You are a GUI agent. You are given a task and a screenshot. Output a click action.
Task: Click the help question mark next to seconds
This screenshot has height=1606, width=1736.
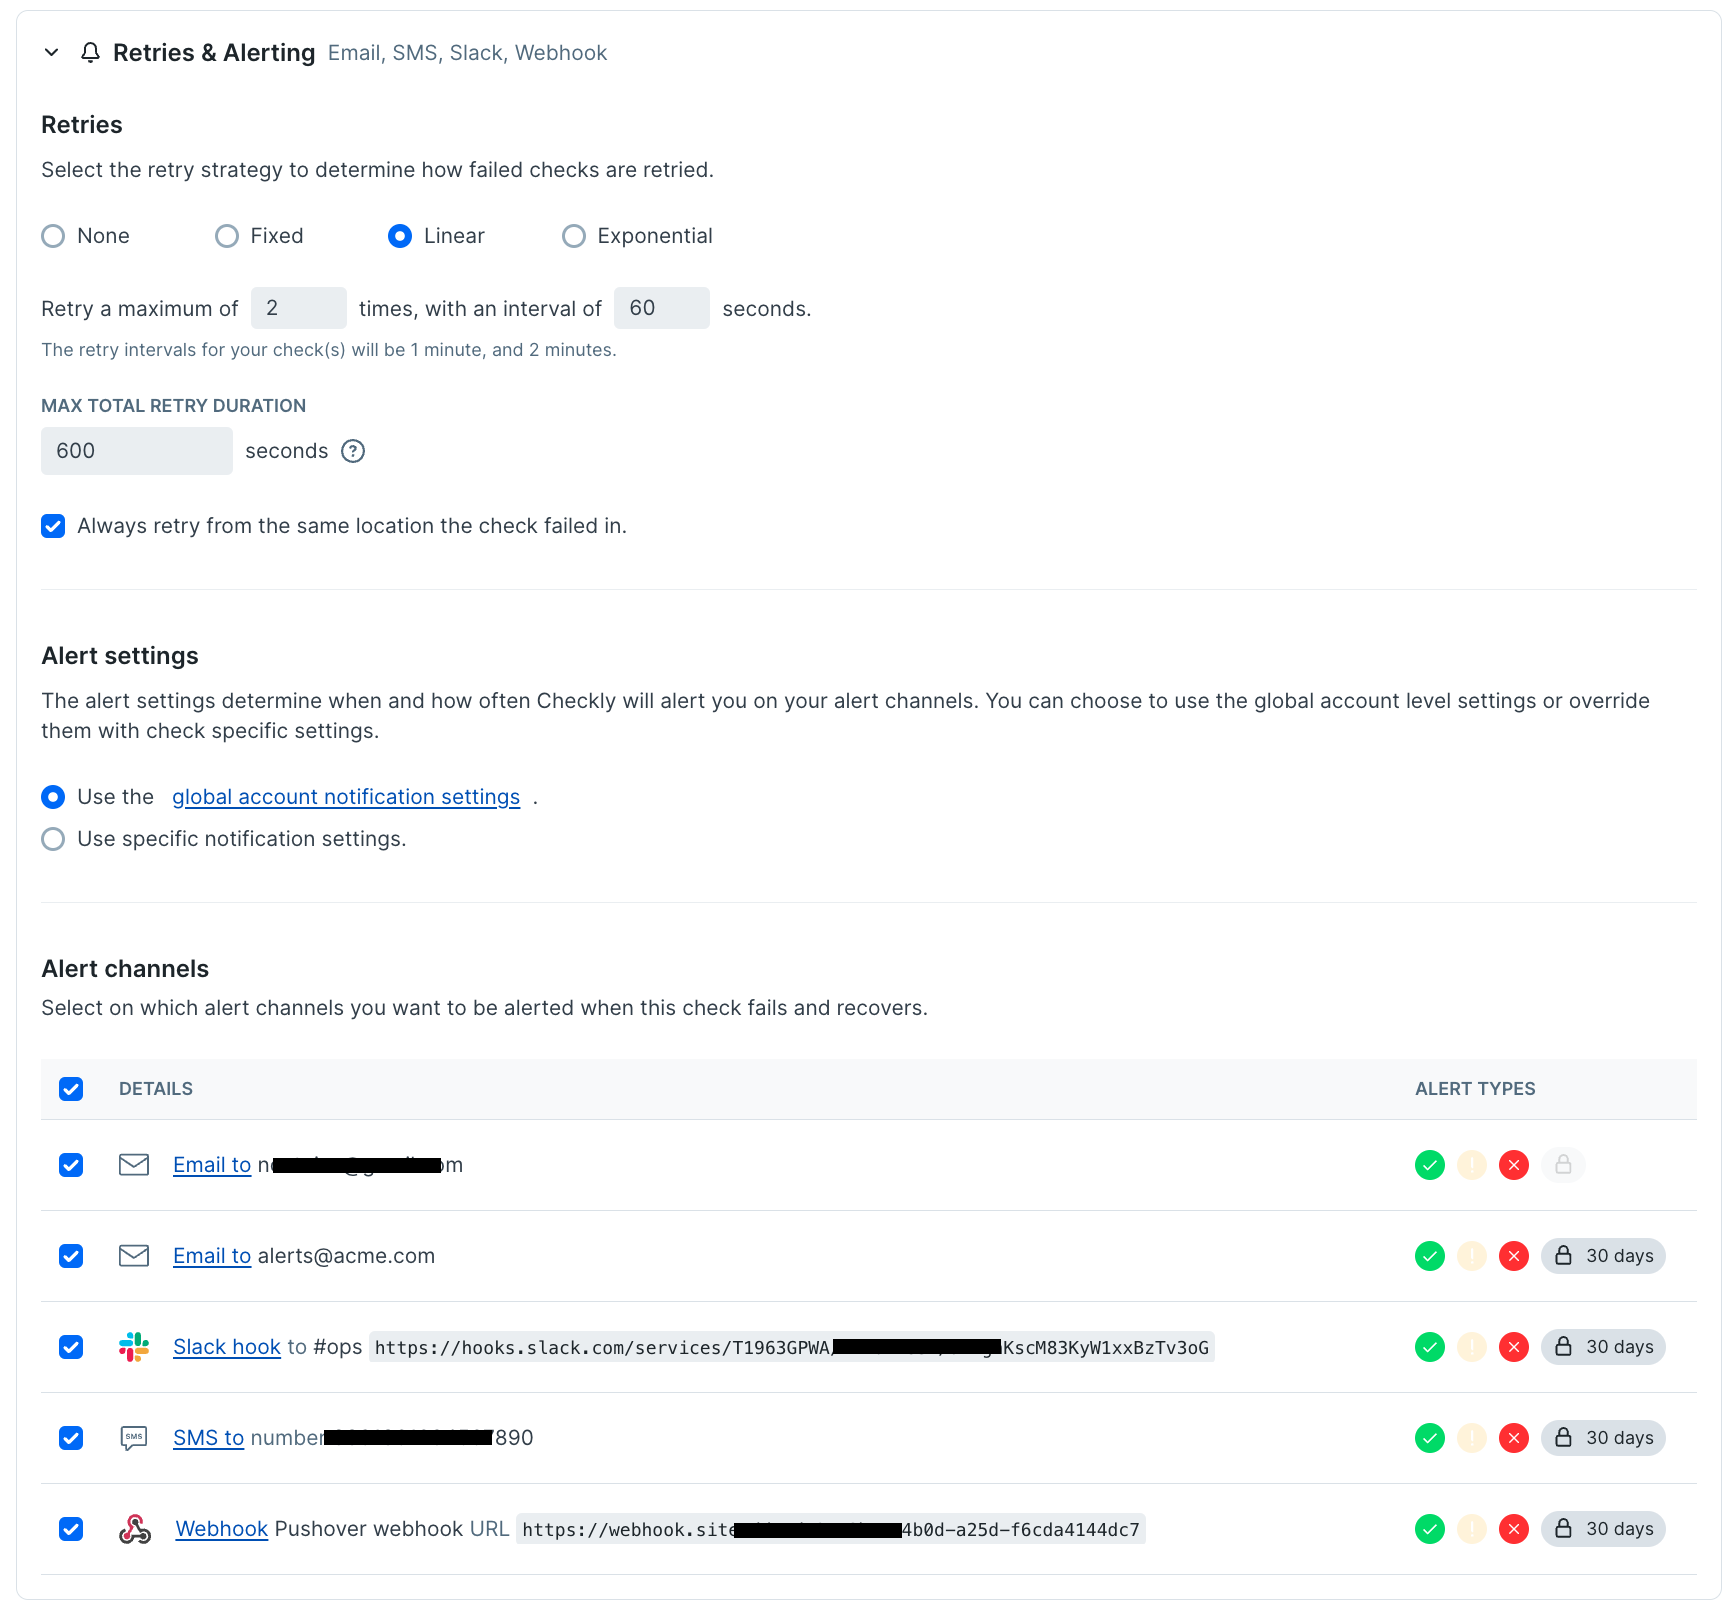coord(353,451)
